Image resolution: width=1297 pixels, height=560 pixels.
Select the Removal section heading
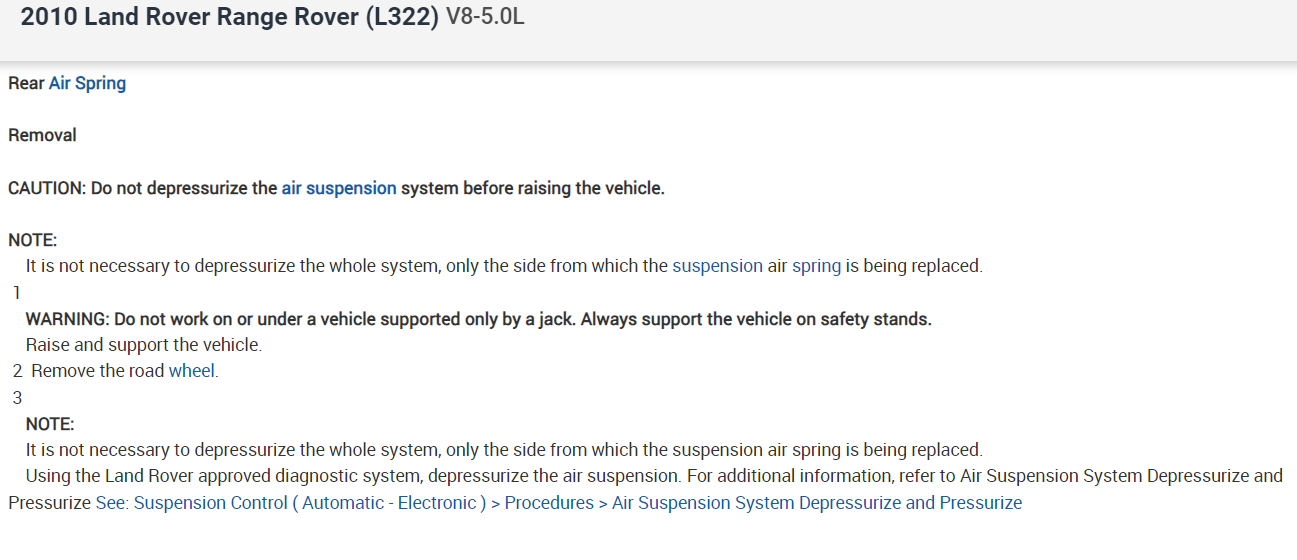[x=42, y=135]
